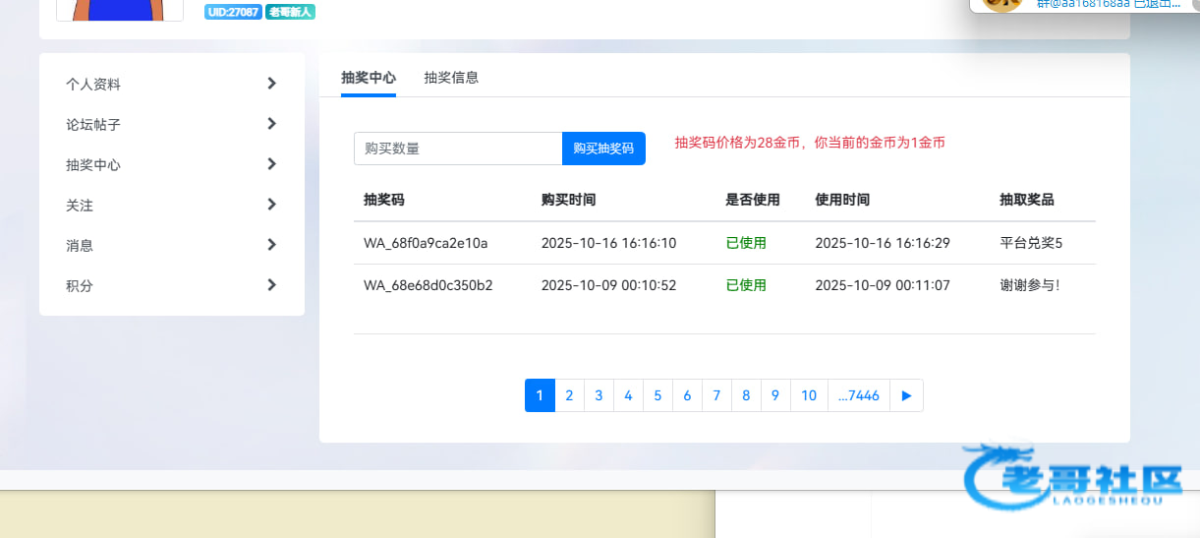Navigate to page 10
The image size is (1200, 538).
[x=809, y=396]
